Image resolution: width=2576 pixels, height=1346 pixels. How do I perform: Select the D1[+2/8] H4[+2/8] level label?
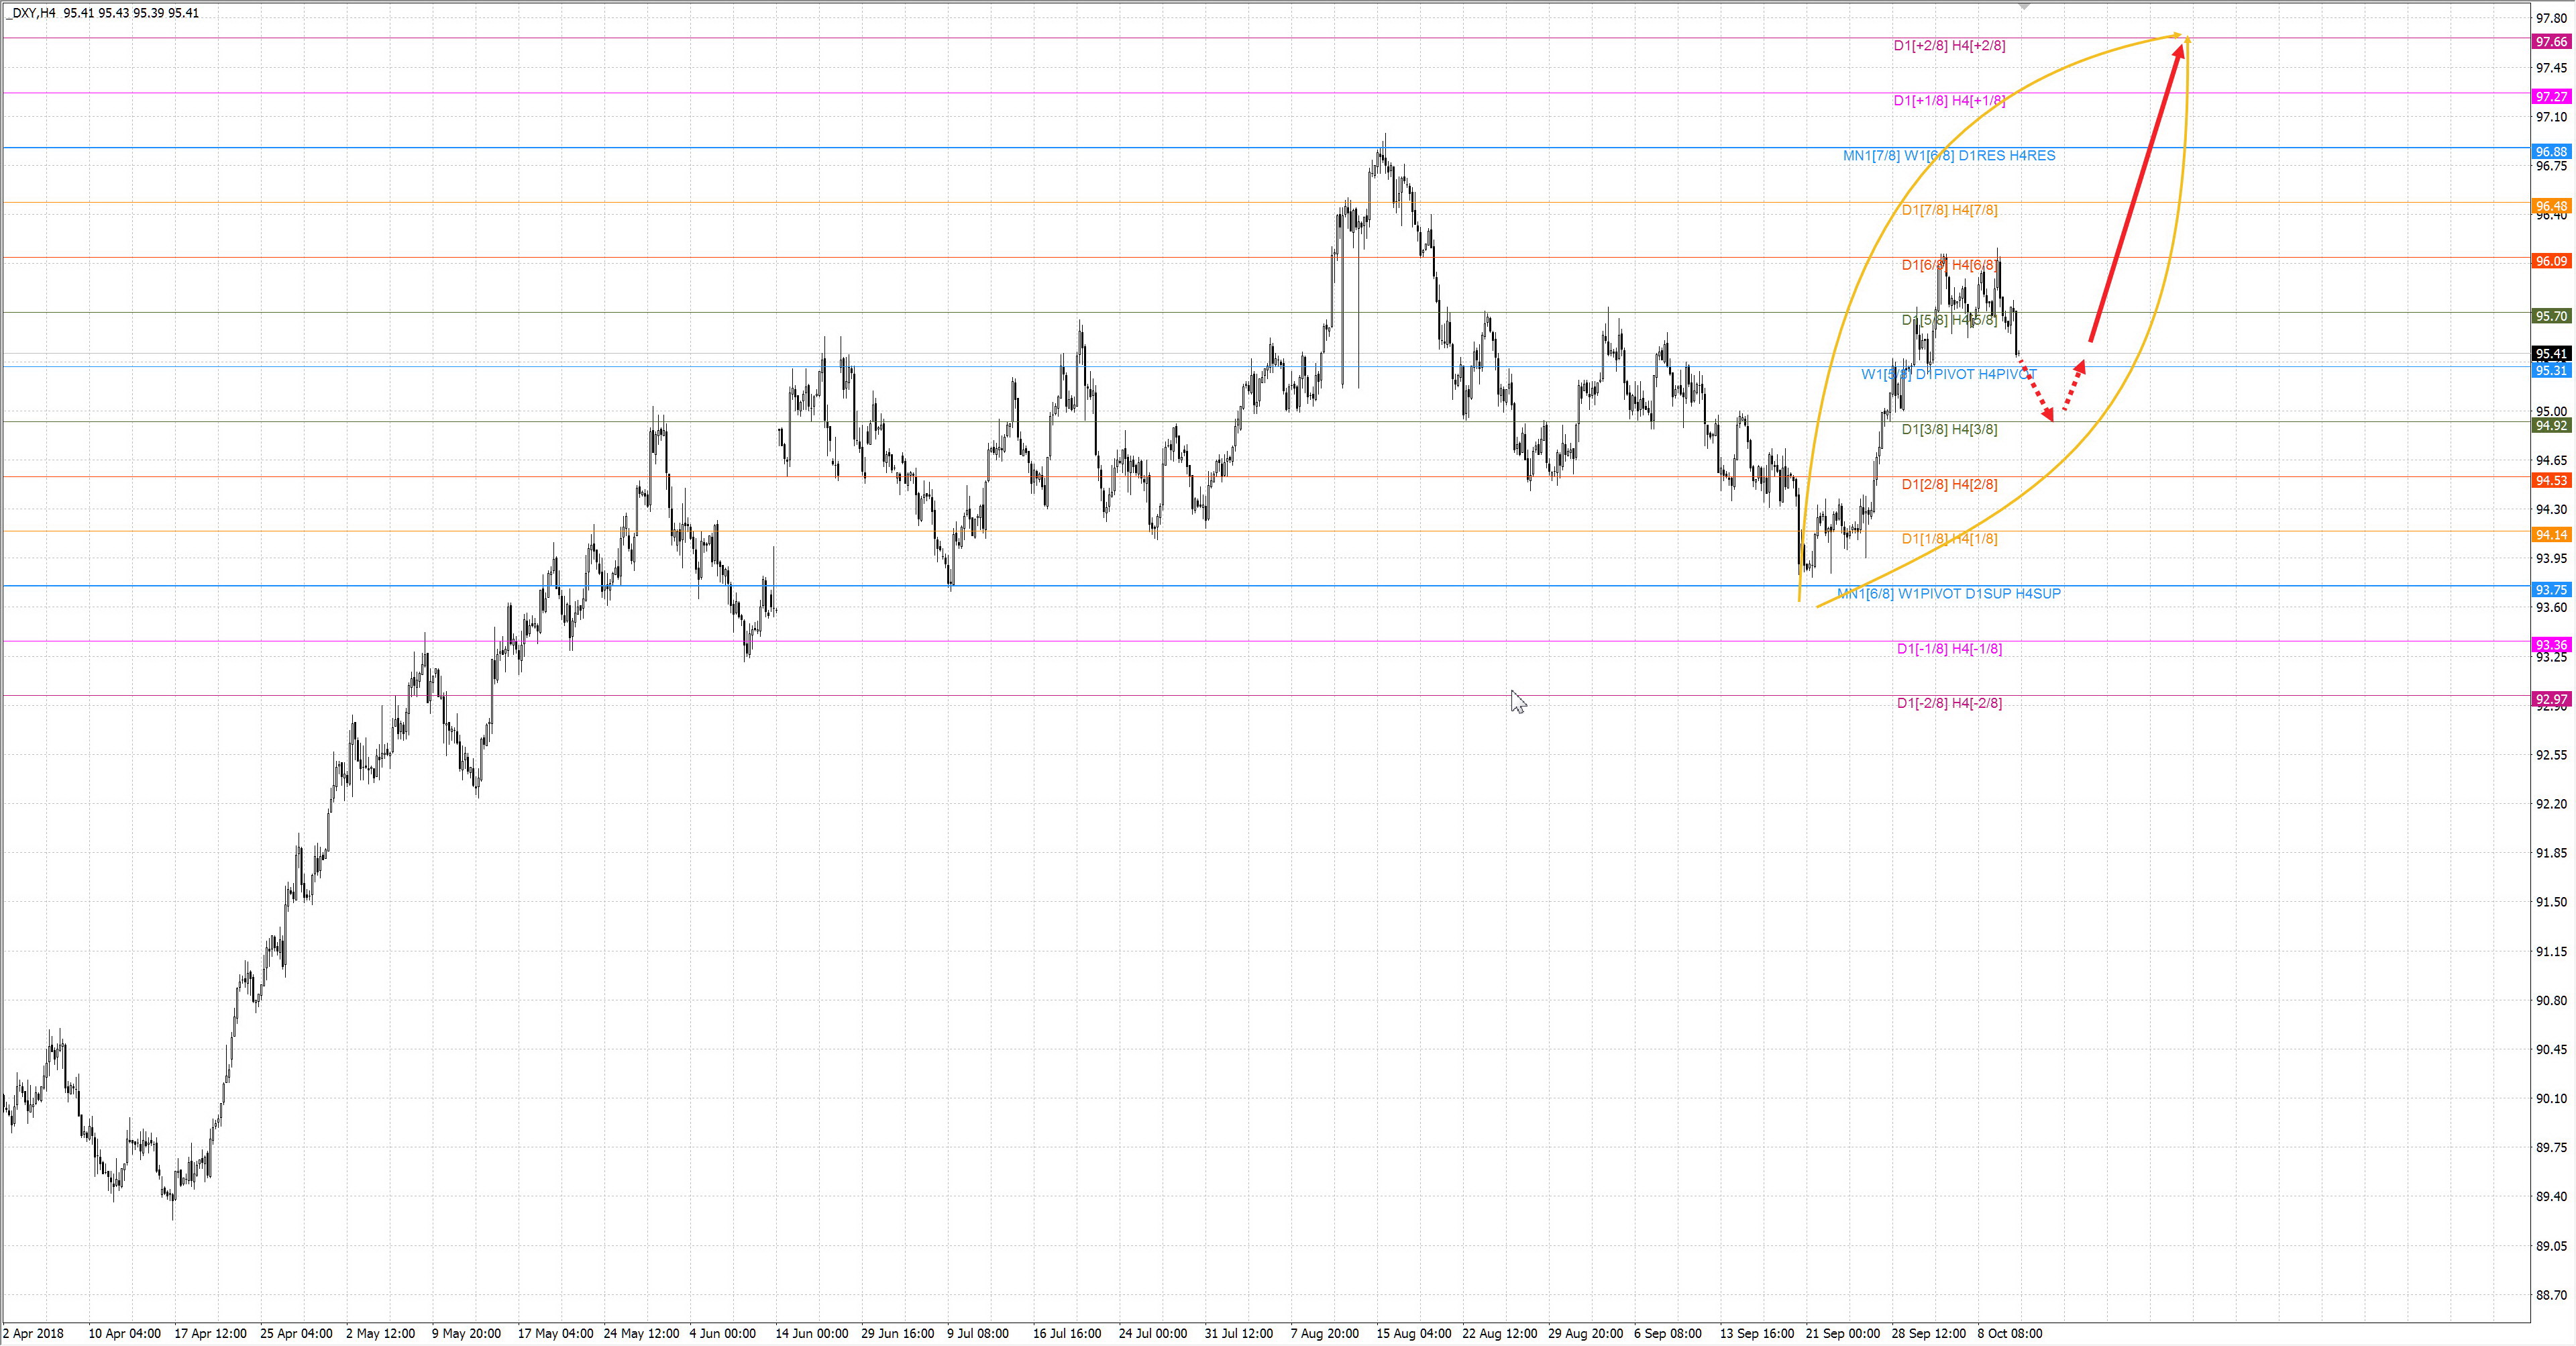click(x=1949, y=46)
